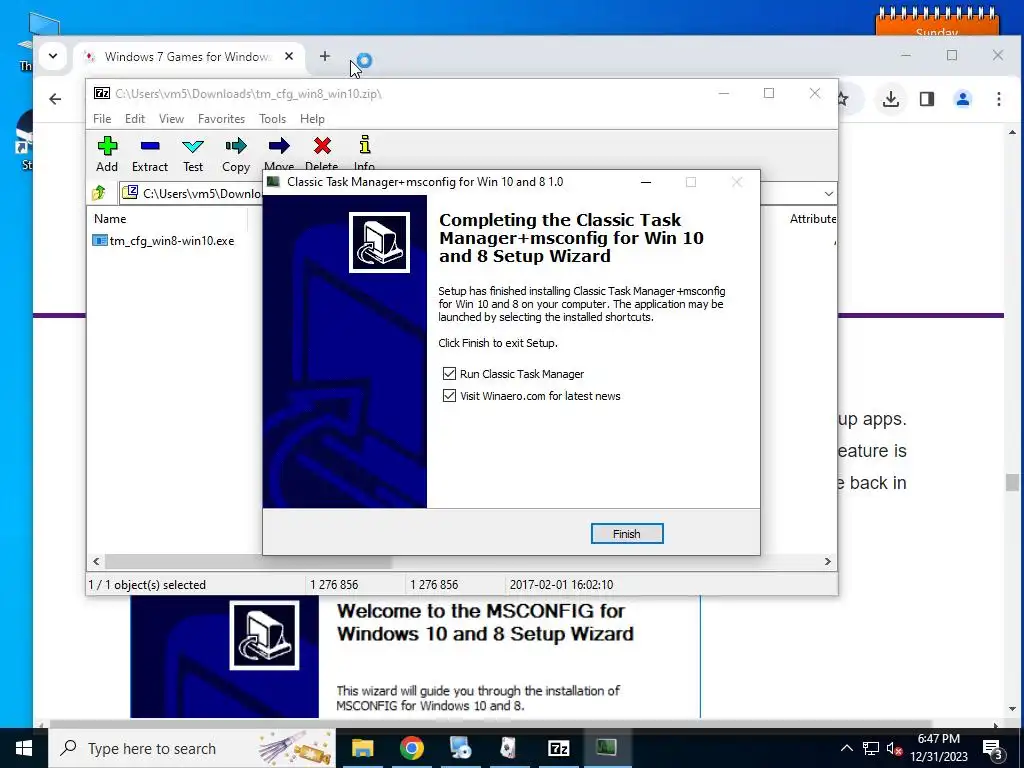This screenshot has width=1024, height=768.
Task: Open the Favorites menu in 7-Zip
Action: (x=221, y=119)
